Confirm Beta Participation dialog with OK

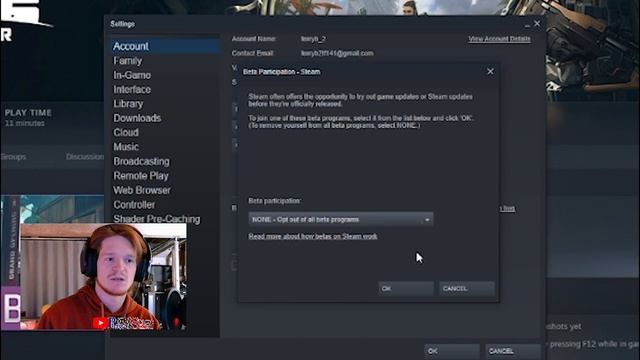click(x=406, y=289)
